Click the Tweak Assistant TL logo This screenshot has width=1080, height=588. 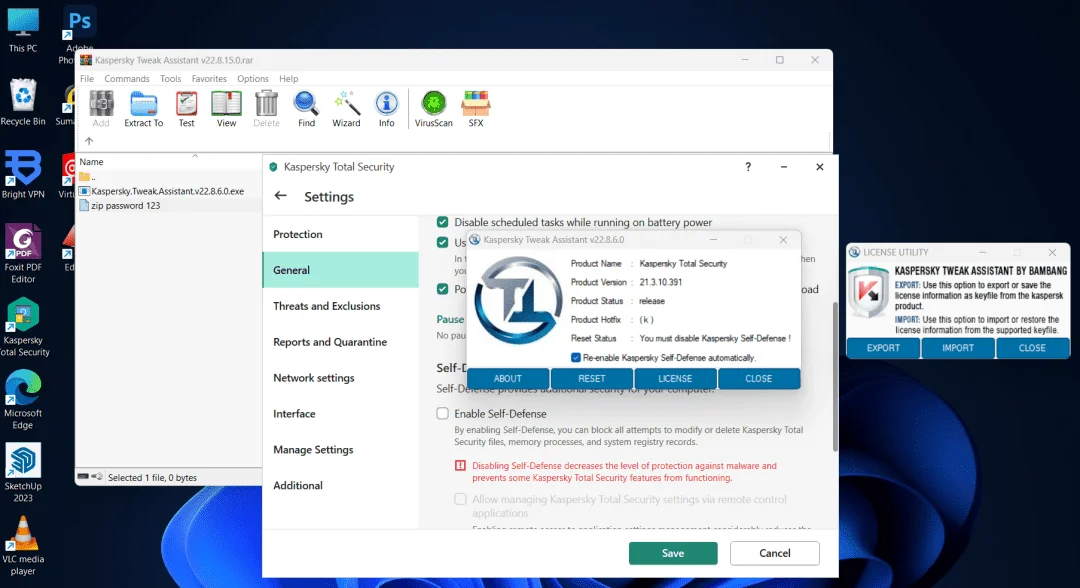pos(518,300)
